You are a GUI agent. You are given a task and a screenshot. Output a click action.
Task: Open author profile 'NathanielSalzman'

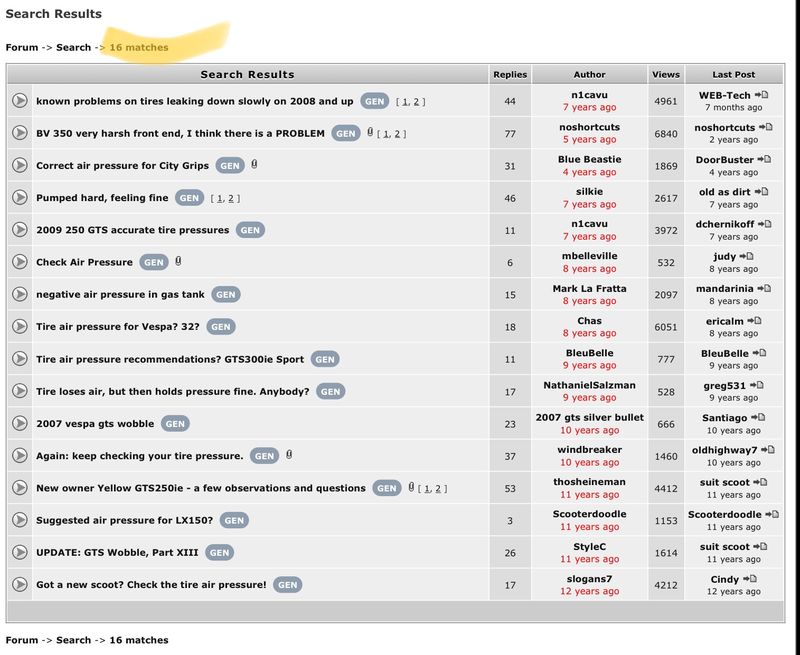click(589, 385)
